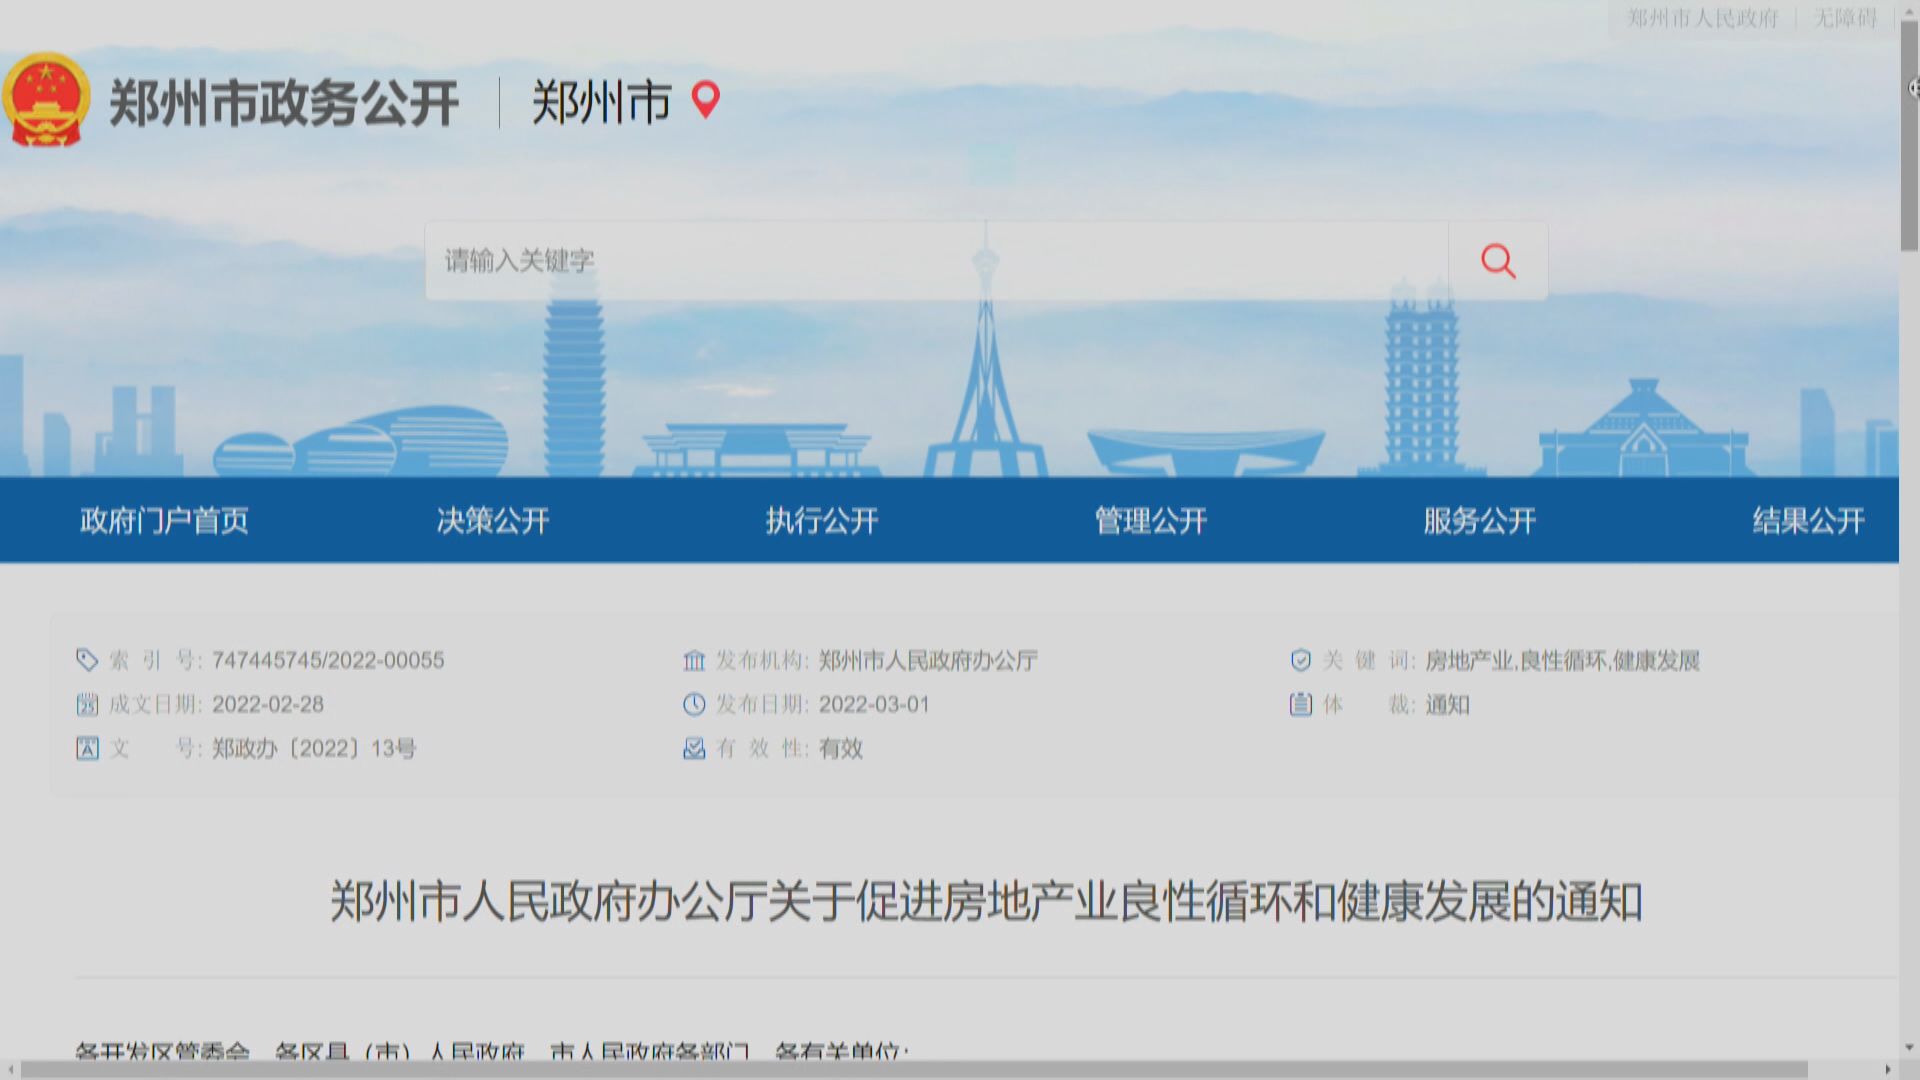This screenshot has width=1920, height=1080.
Task: Click the clock icon beside 发布日期
Action: click(693, 705)
